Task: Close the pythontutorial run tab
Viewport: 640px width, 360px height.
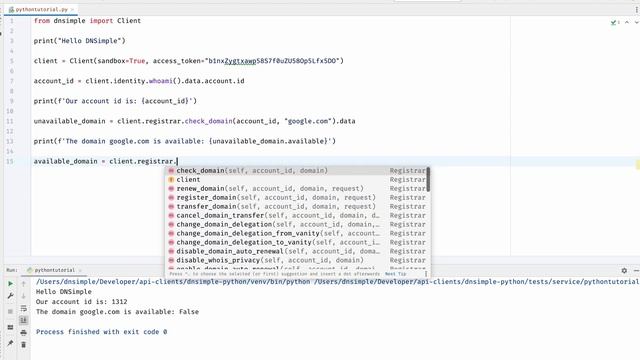Action: click(80, 270)
